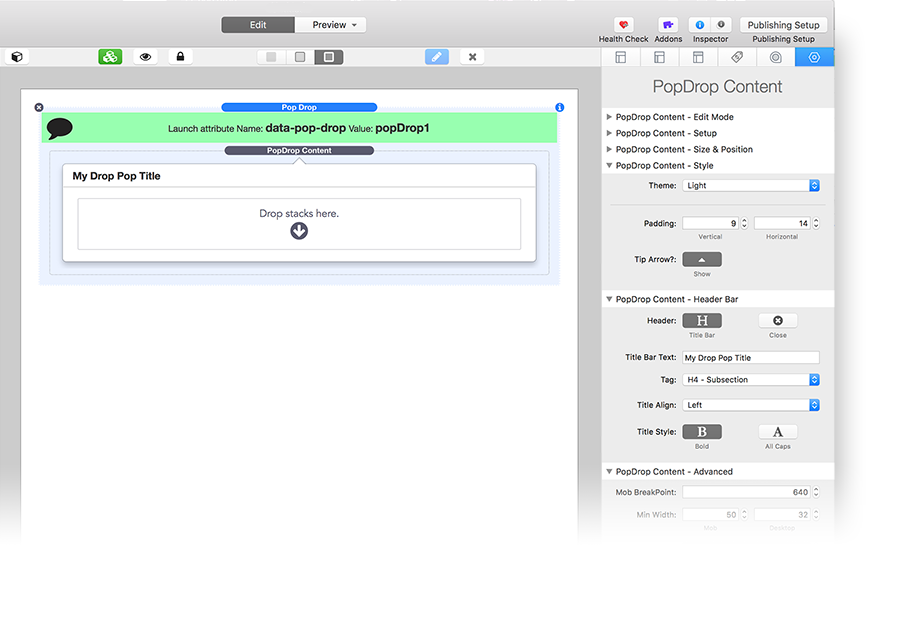
Task: Click the Close header button
Action: [x=777, y=321]
